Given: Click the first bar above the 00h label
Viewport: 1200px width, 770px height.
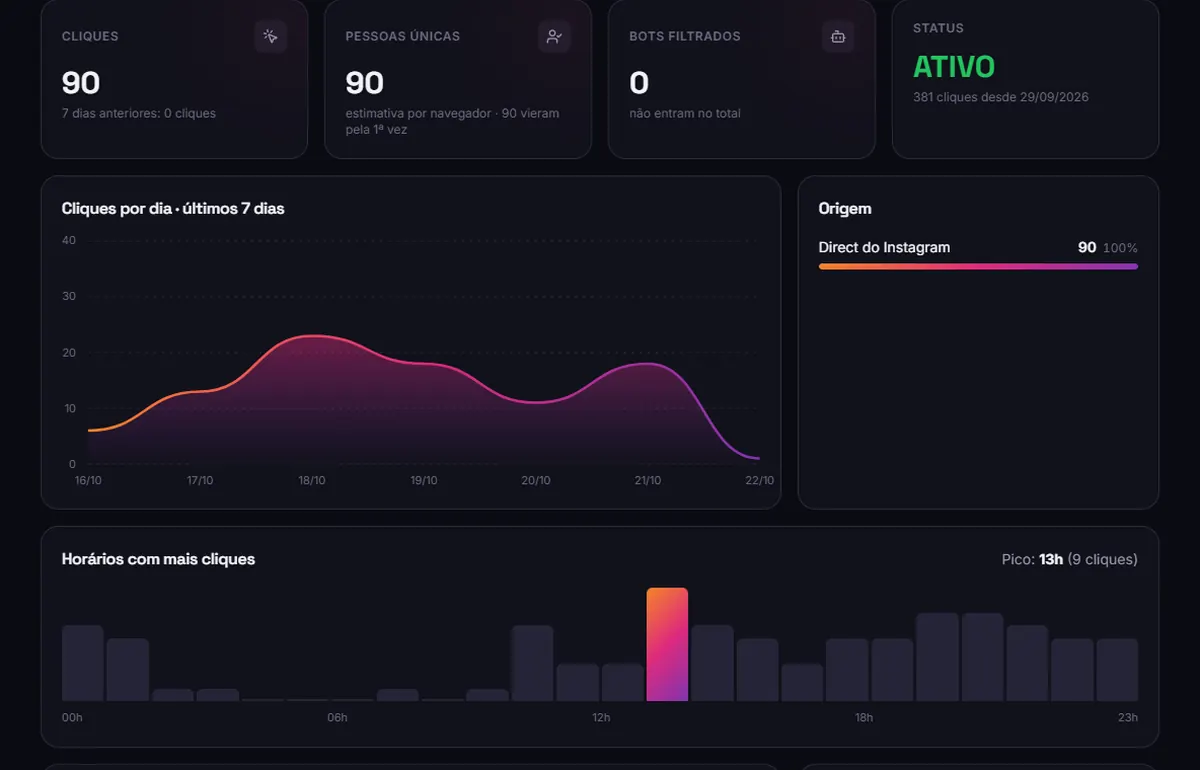Looking at the screenshot, I should click(x=82, y=663).
